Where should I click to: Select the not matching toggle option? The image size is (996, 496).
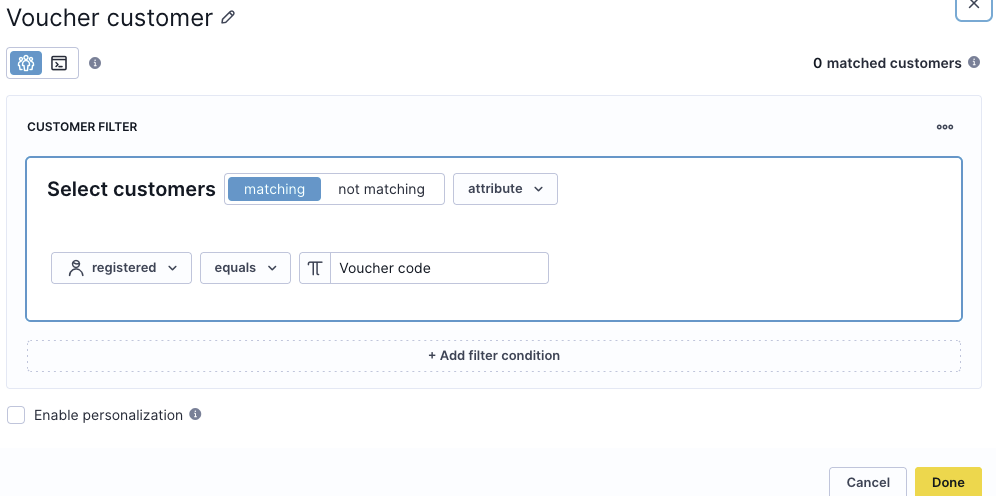point(381,189)
